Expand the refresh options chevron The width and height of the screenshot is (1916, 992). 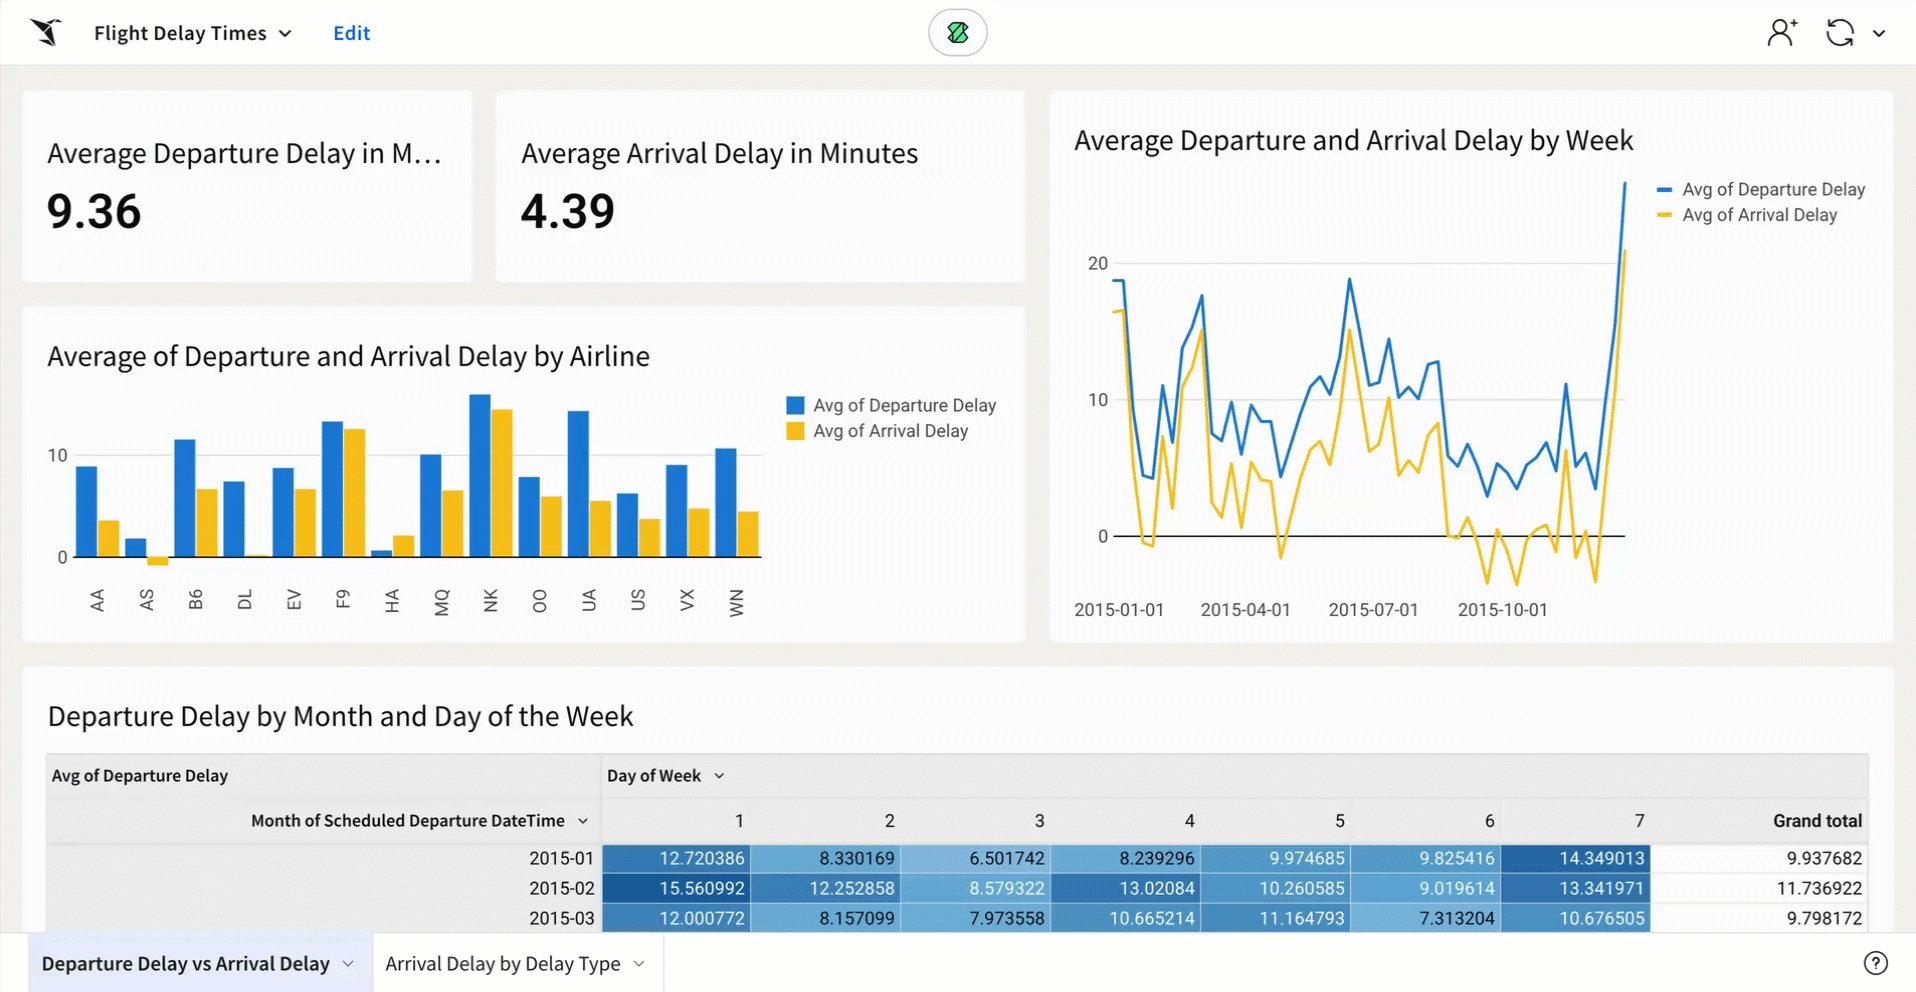[x=1879, y=34]
